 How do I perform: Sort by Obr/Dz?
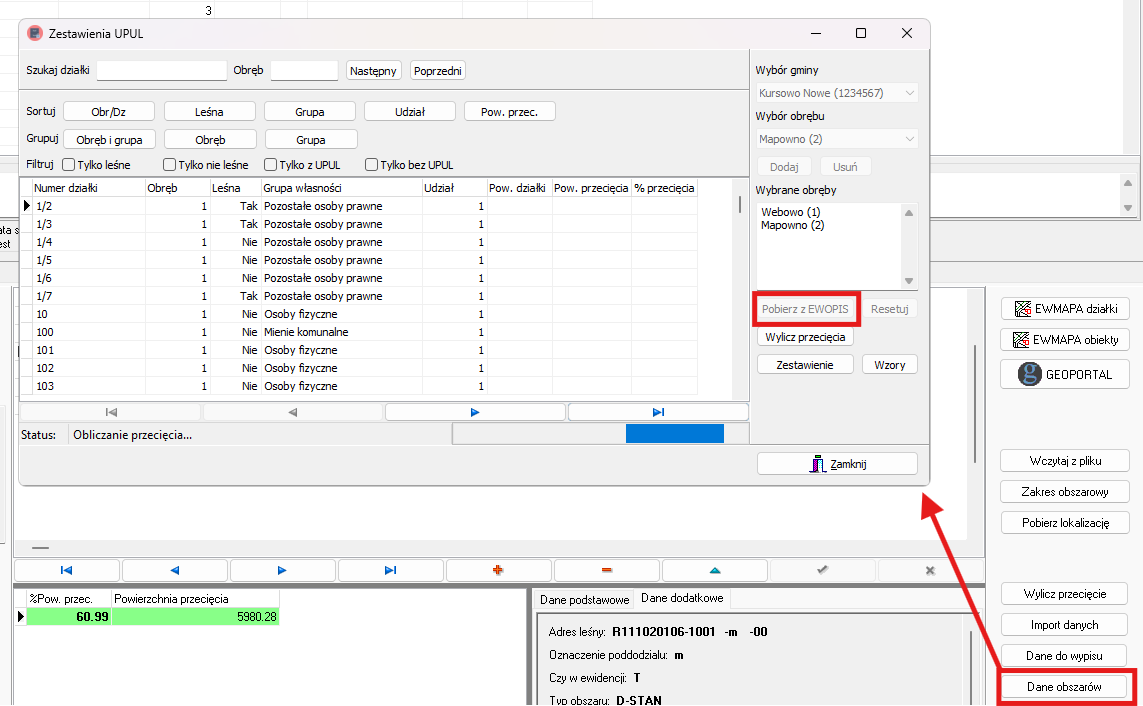click(109, 111)
